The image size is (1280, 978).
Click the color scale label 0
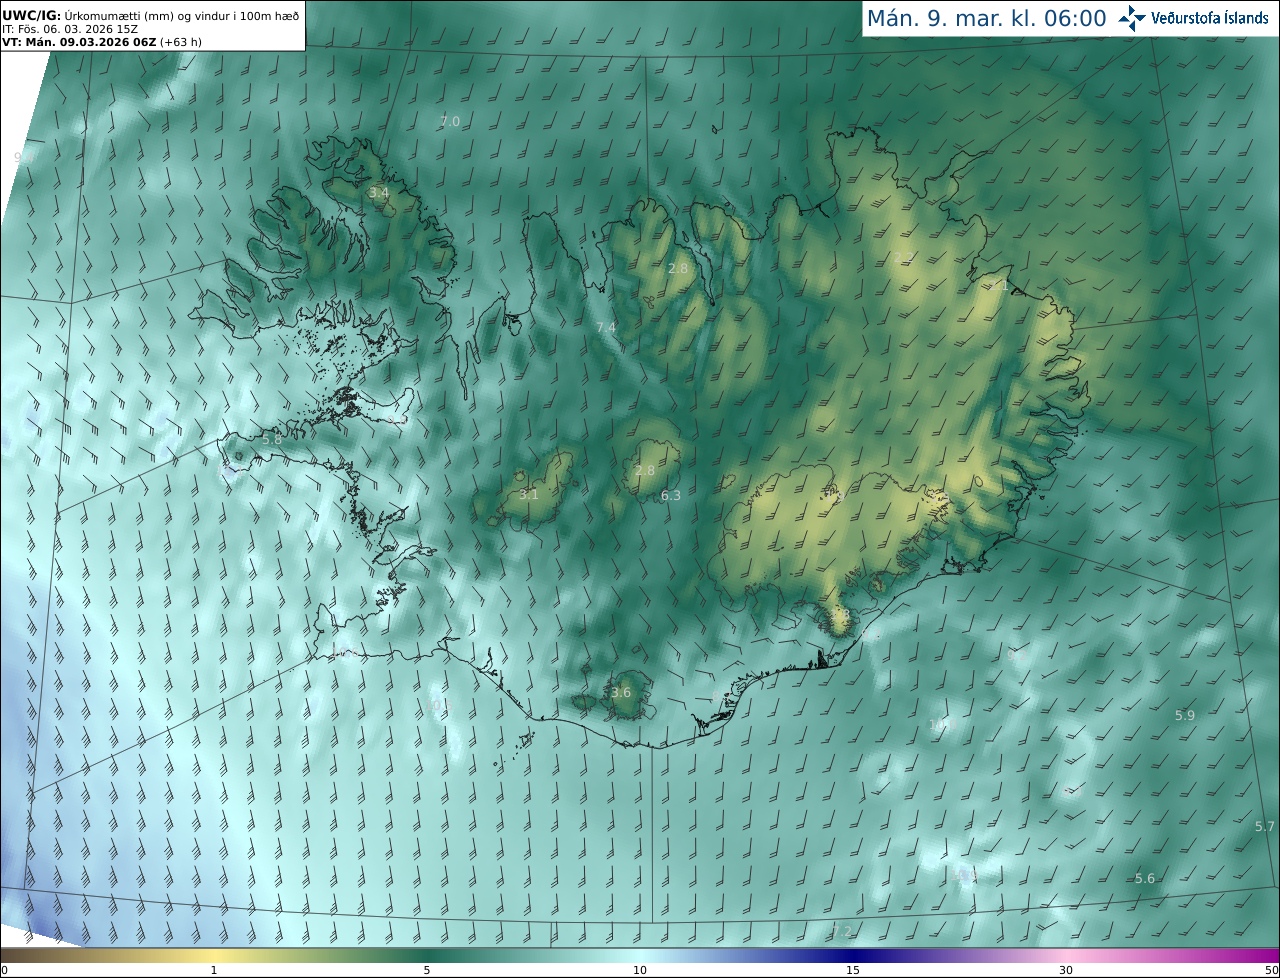pos(4,970)
